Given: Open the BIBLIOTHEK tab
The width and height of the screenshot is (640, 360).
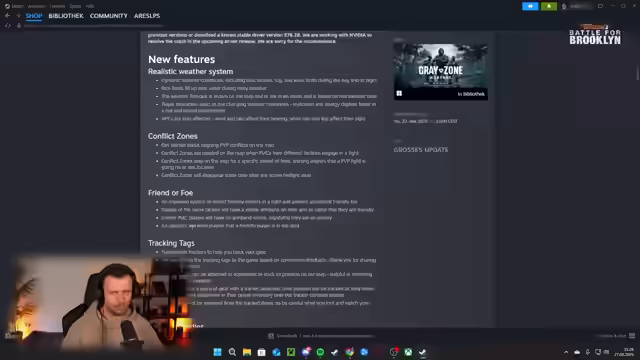Looking at the screenshot, I should (66, 16).
